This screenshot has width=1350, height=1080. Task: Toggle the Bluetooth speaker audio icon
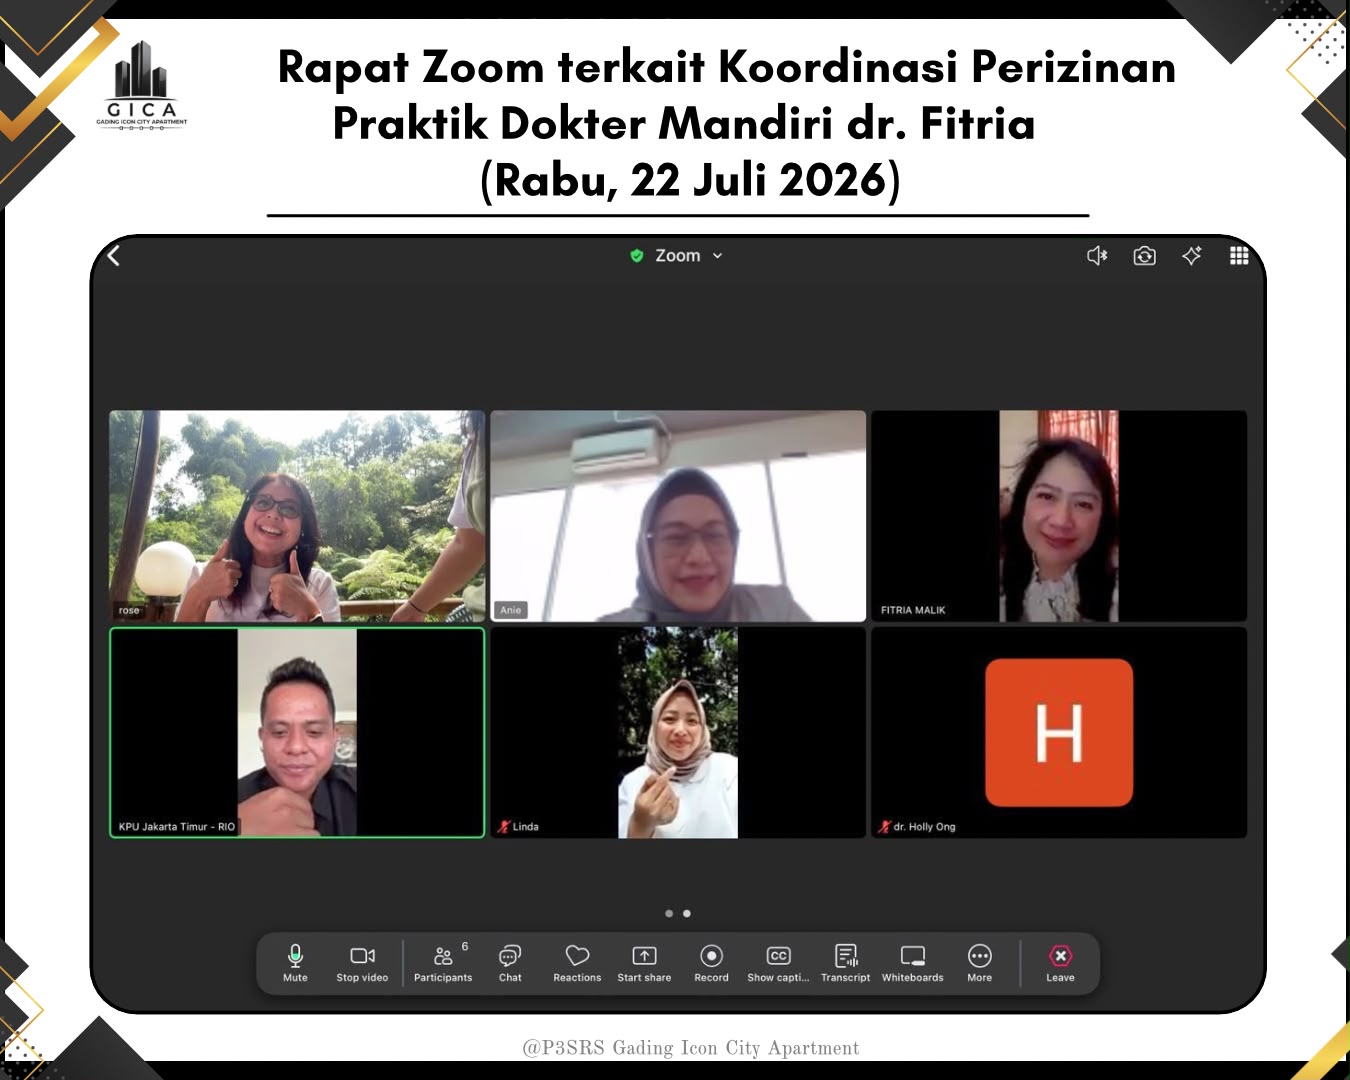click(x=1097, y=256)
